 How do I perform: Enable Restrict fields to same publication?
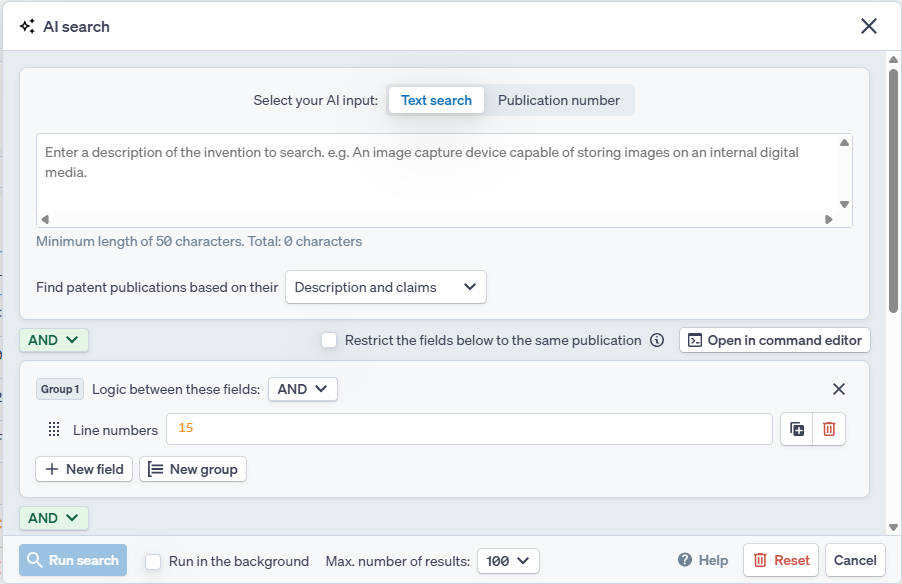329,340
